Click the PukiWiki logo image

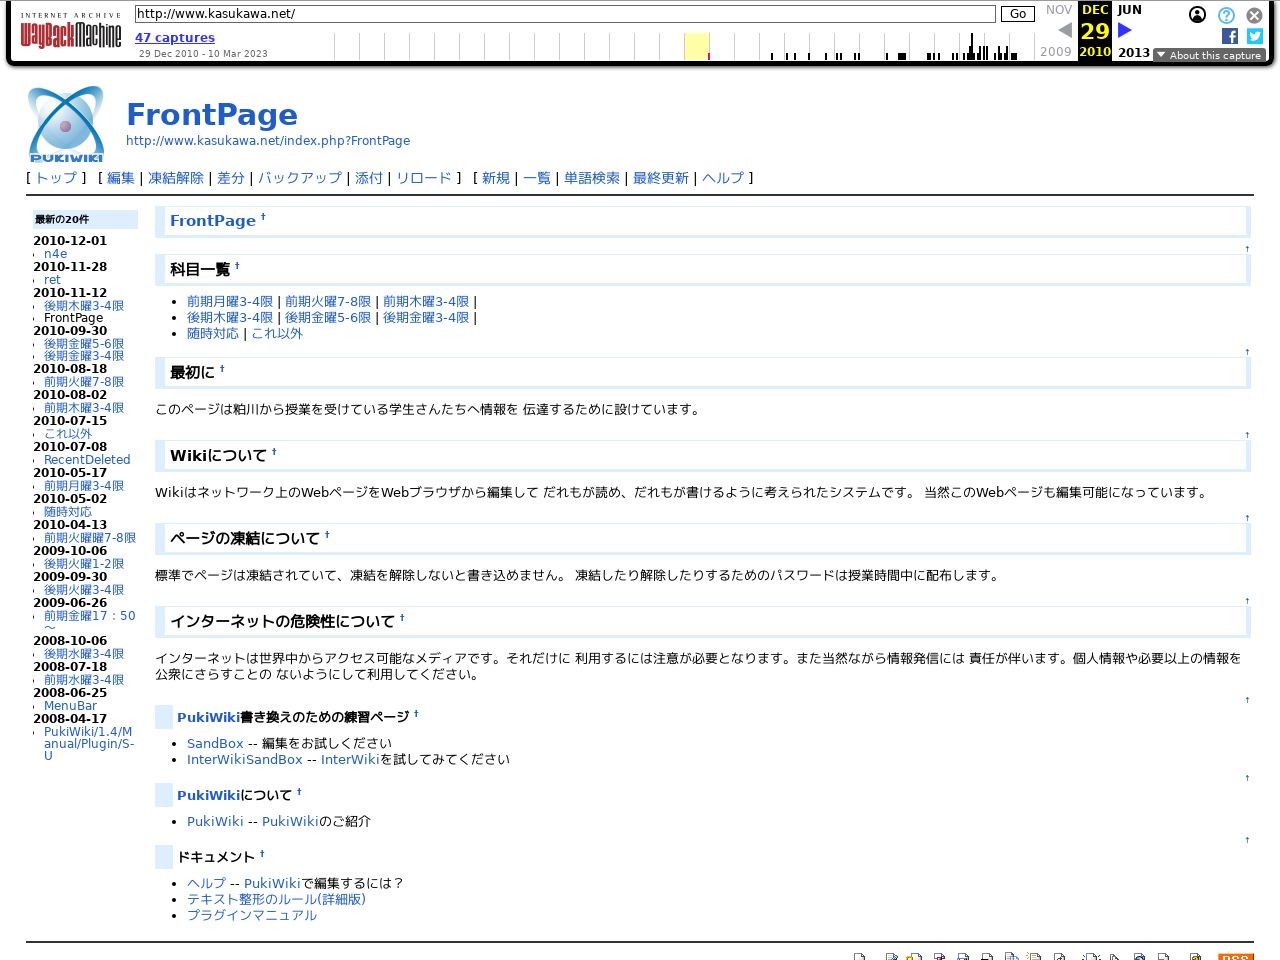[66, 124]
